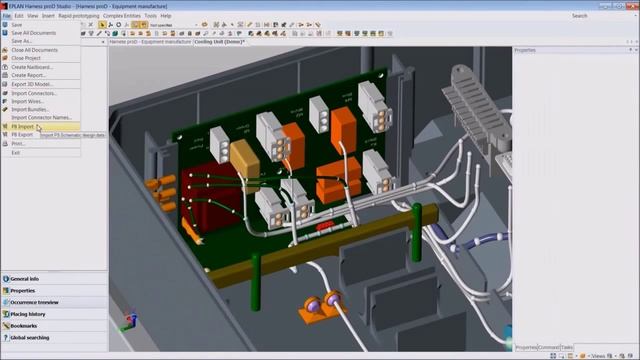Open the Bookmarks section
Image resolution: width=640 pixels, height=360 pixels.
pos(54,326)
